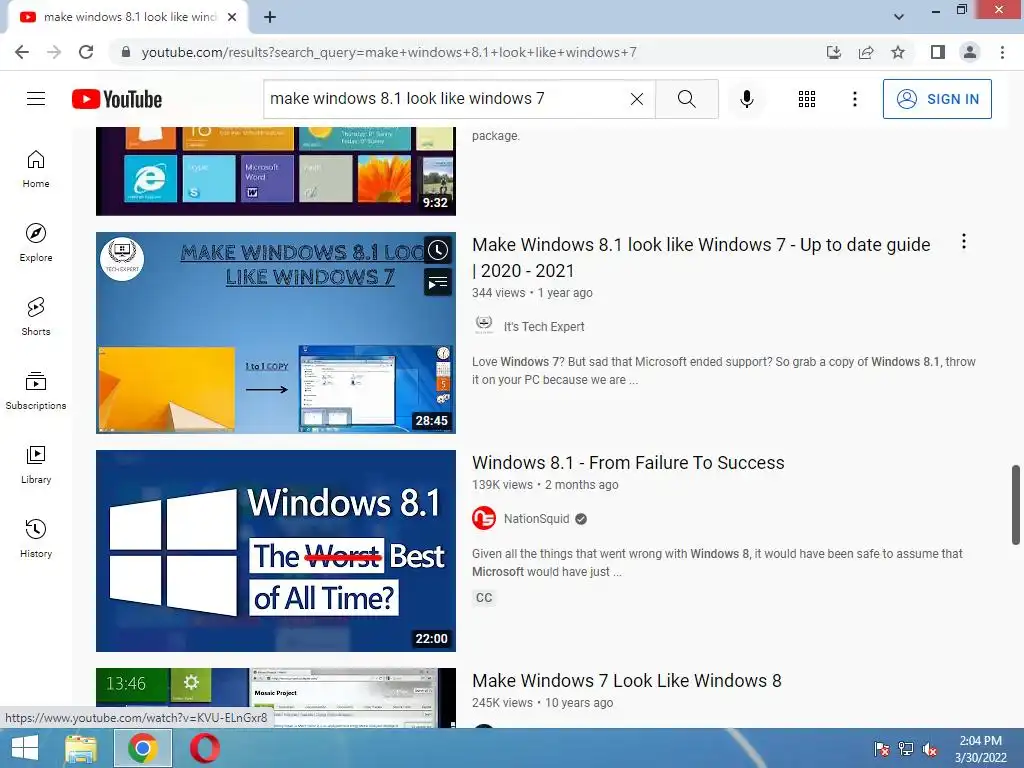The height and width of the screenshot is (768, 1024).
Task: Click It's Tech Expert channel avatar
Action: click(x=484, y=325)
